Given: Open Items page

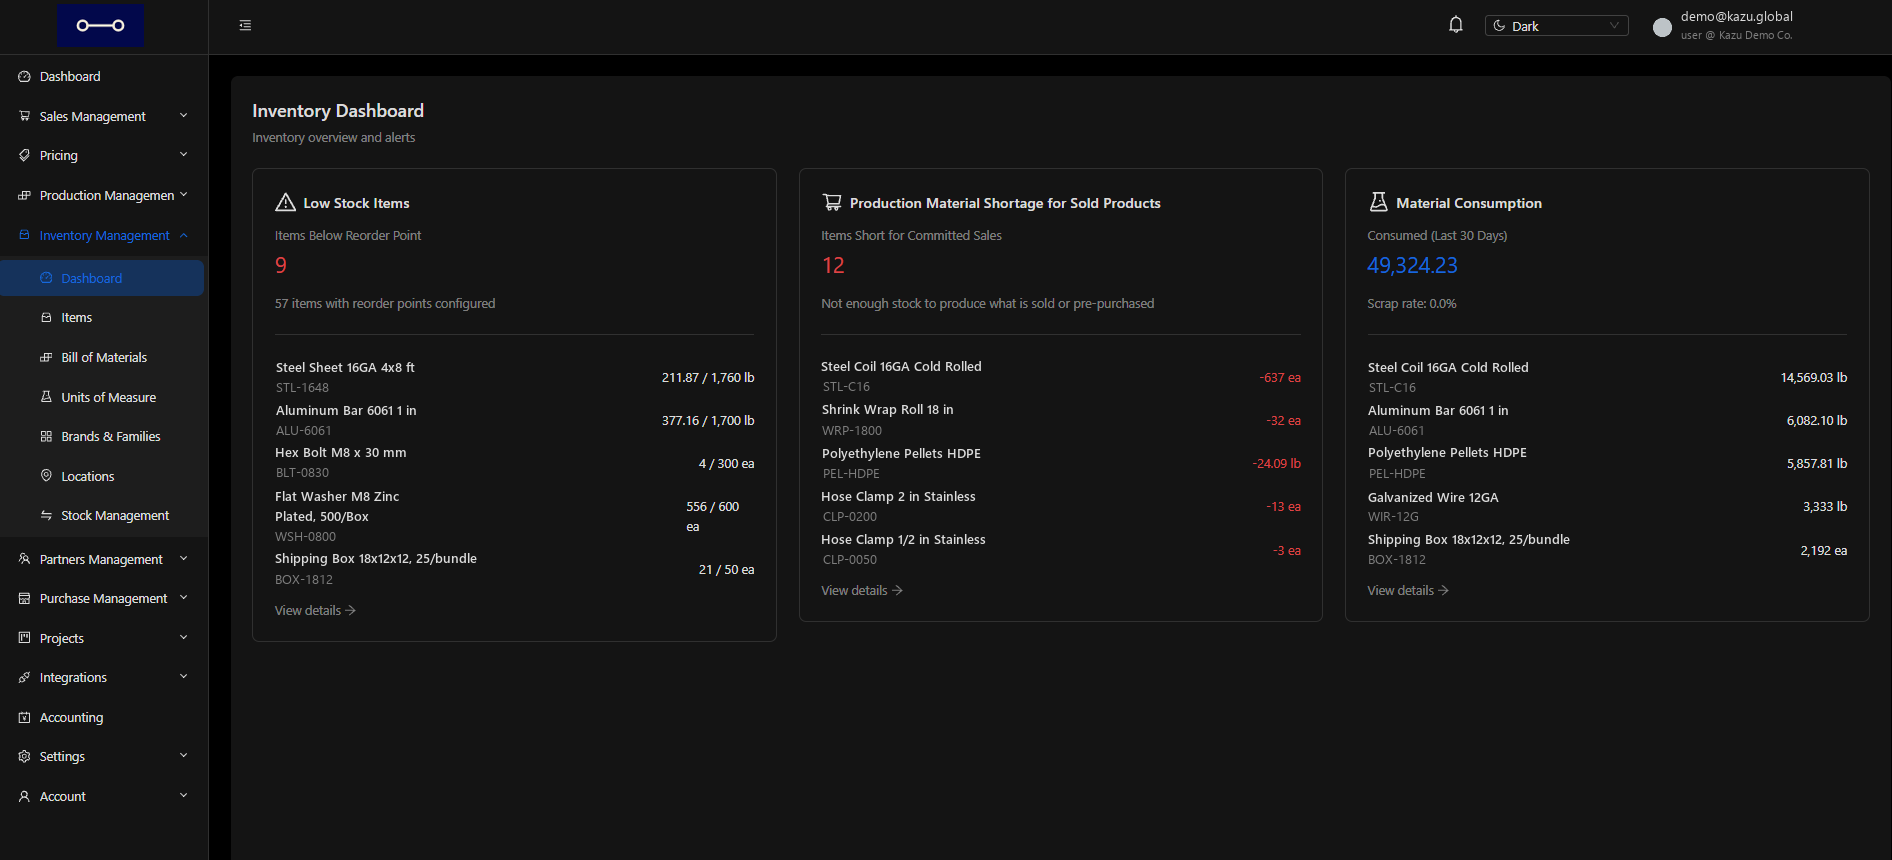Looking at the screenshot, I should [x=104, y=317].
